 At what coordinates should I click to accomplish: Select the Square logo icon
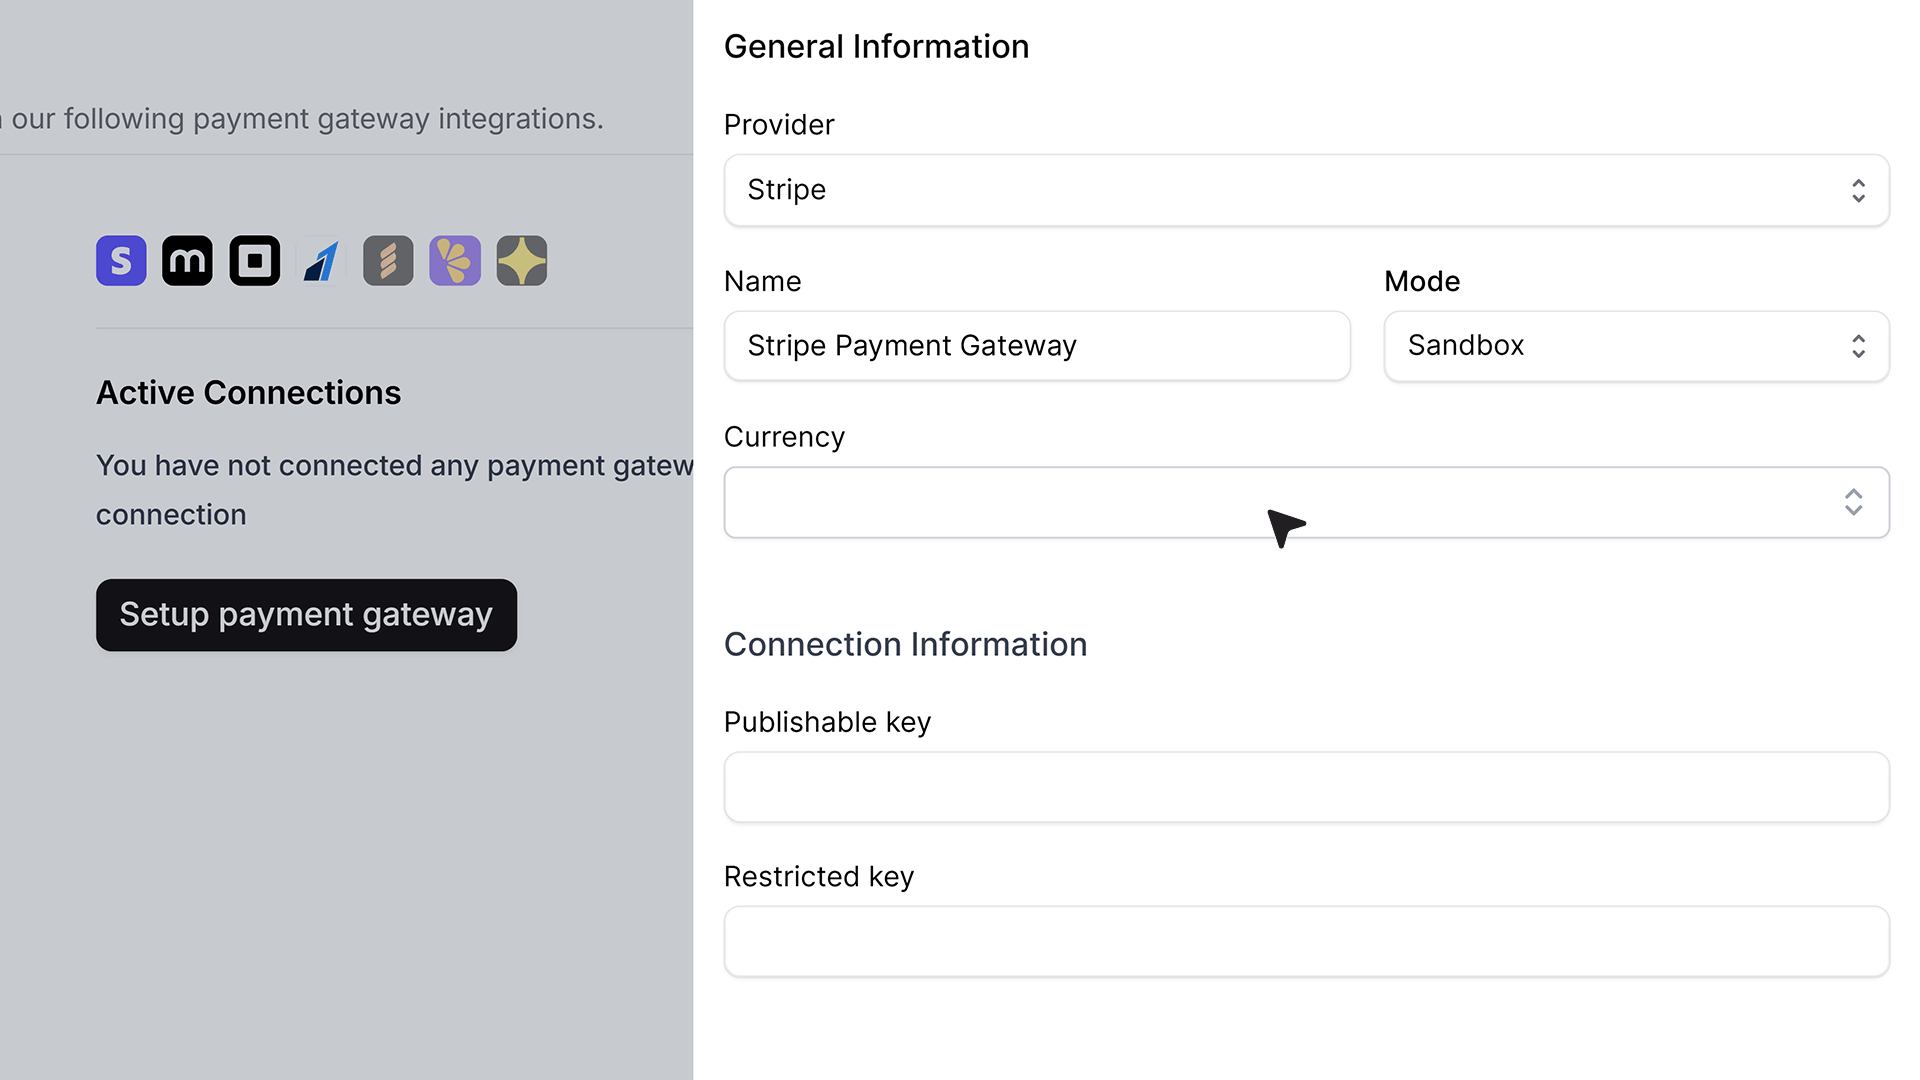[255, 261]
